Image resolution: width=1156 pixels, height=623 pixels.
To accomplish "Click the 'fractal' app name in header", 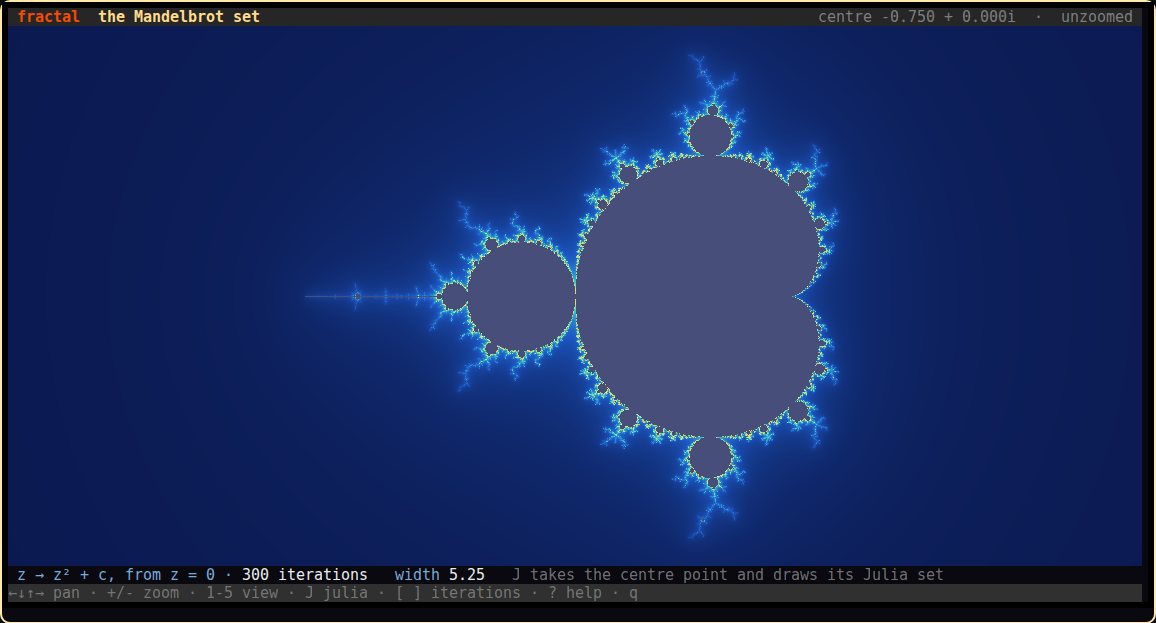I will coord(48,16).
